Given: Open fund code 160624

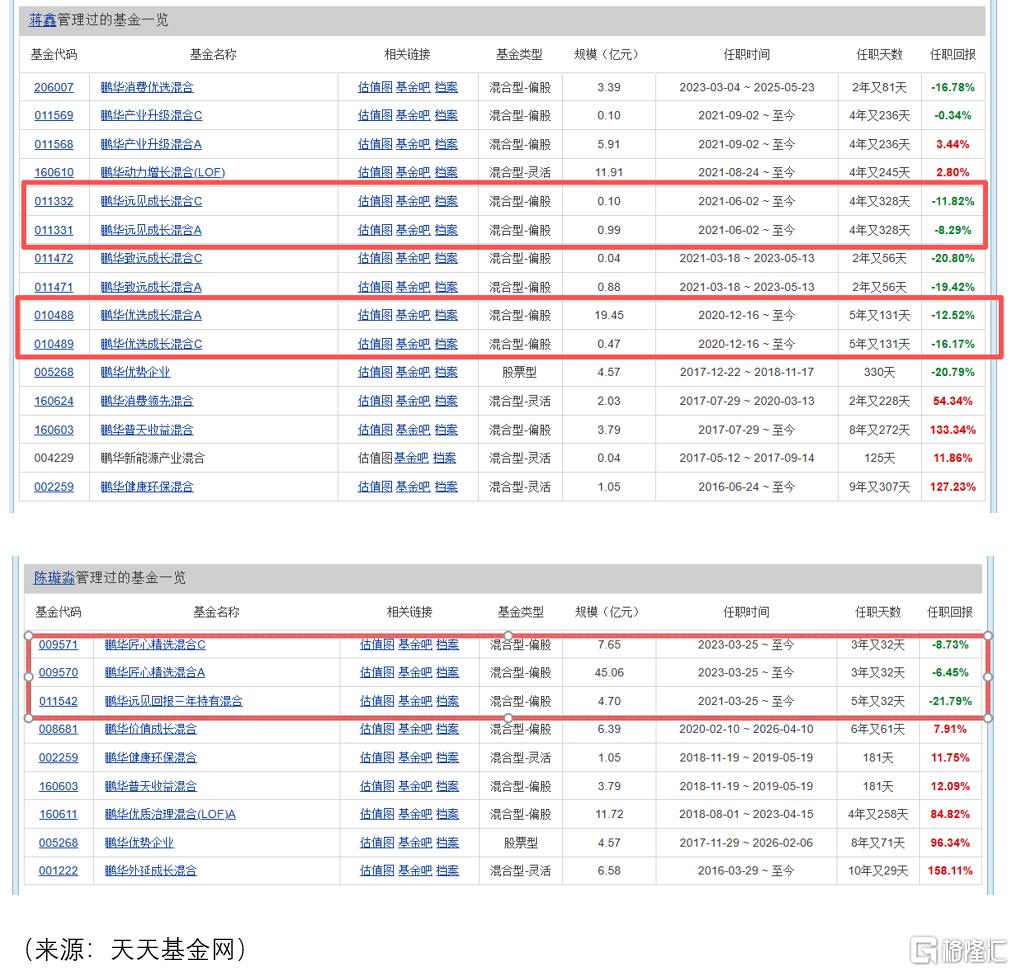Looking at the screenshot, I should (x=54, y=401).
